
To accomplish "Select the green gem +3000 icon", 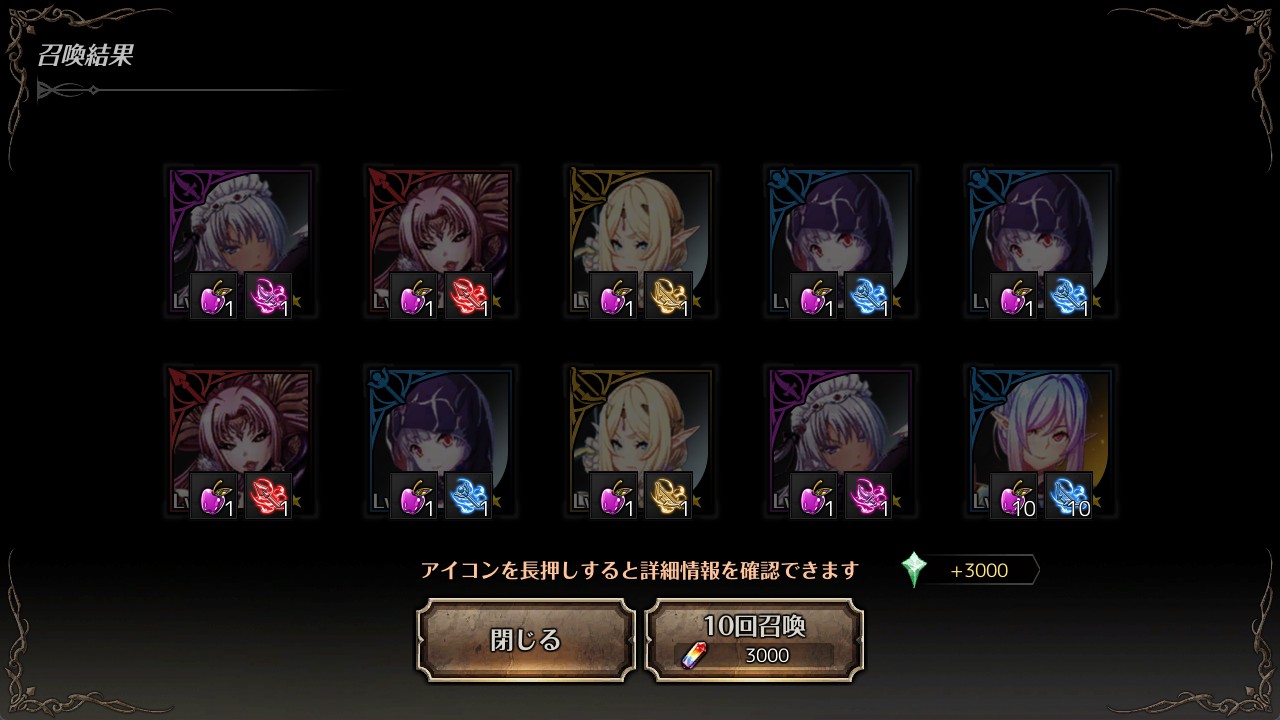I will click(x=914, y=570).
